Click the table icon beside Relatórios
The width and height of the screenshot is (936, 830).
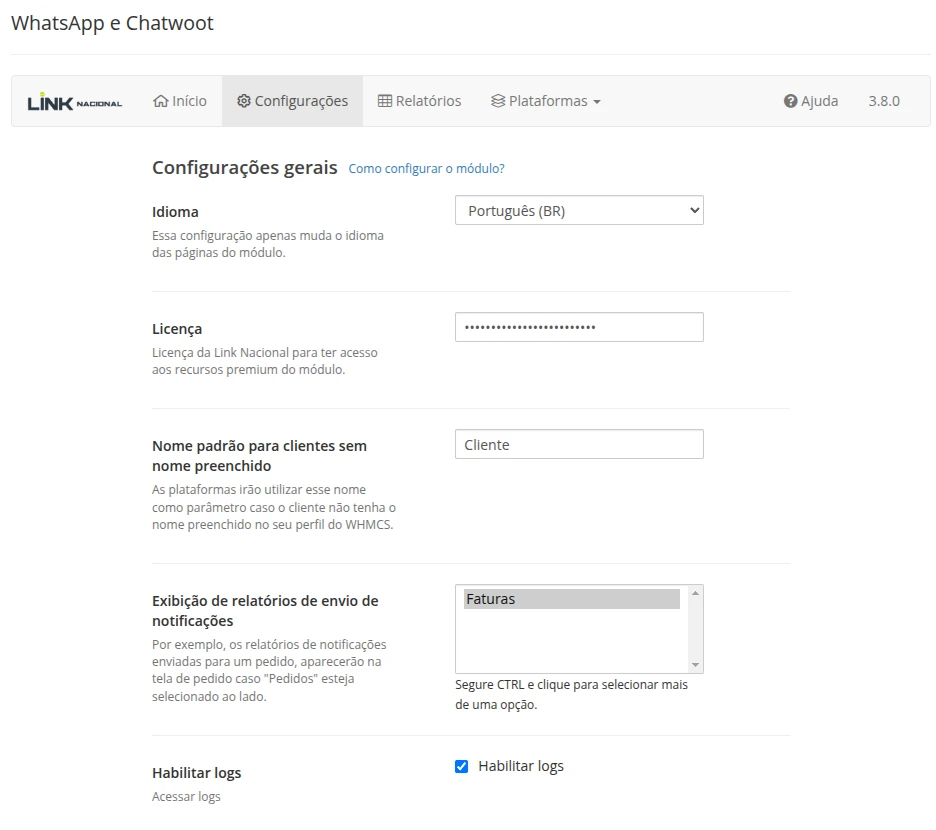coord(384,101)
